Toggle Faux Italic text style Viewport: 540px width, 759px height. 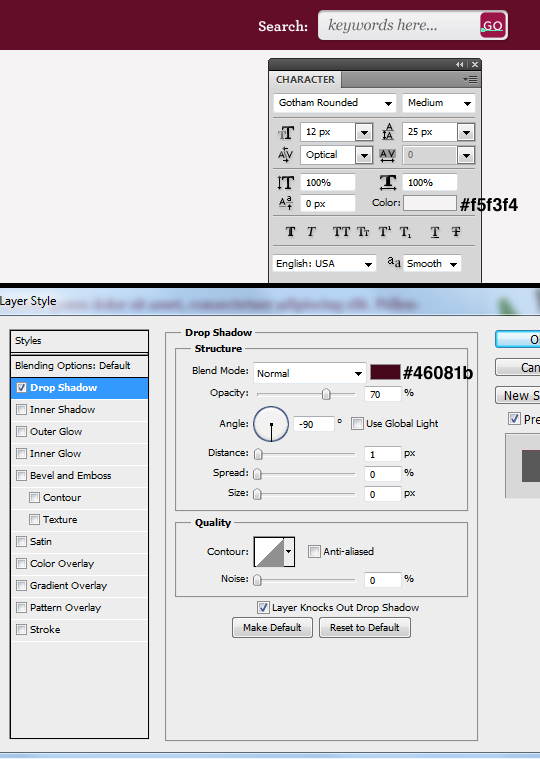311,232
